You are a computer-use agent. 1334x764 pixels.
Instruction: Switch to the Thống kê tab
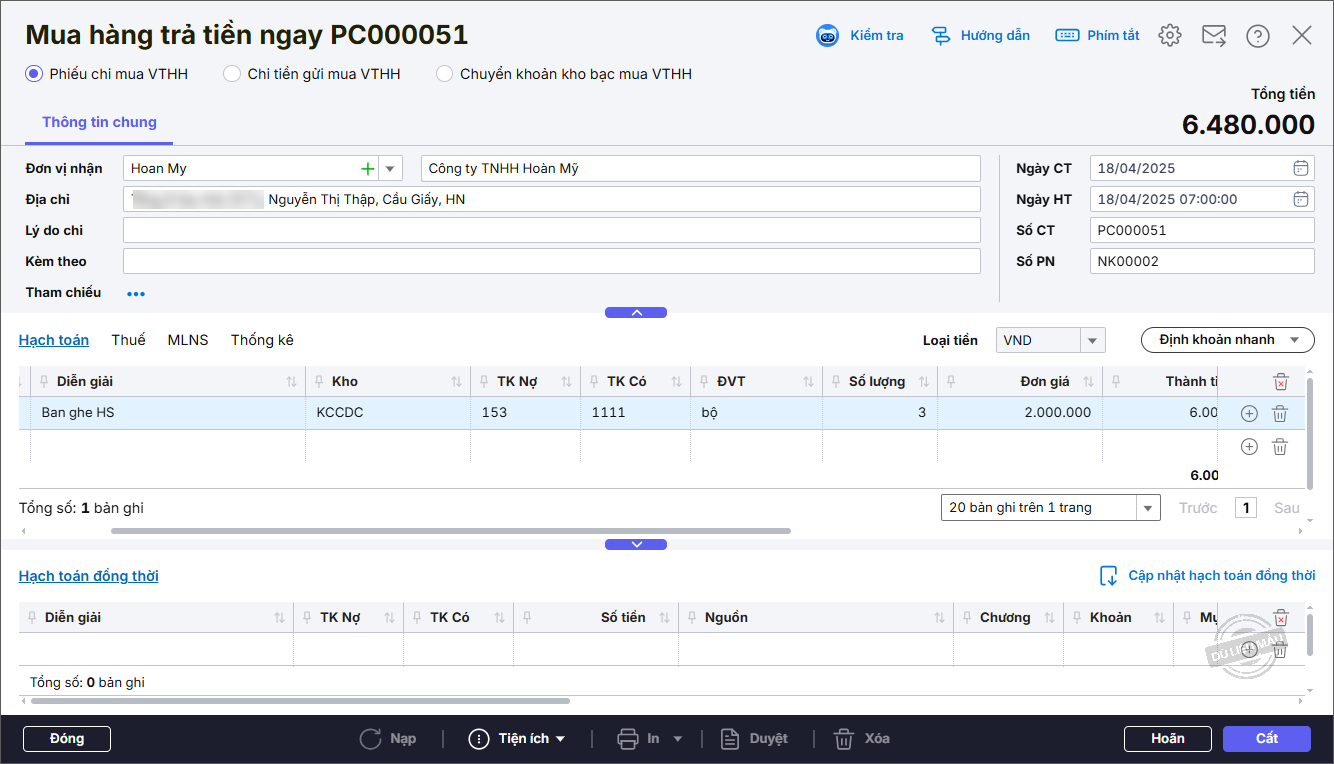(262, 340)
